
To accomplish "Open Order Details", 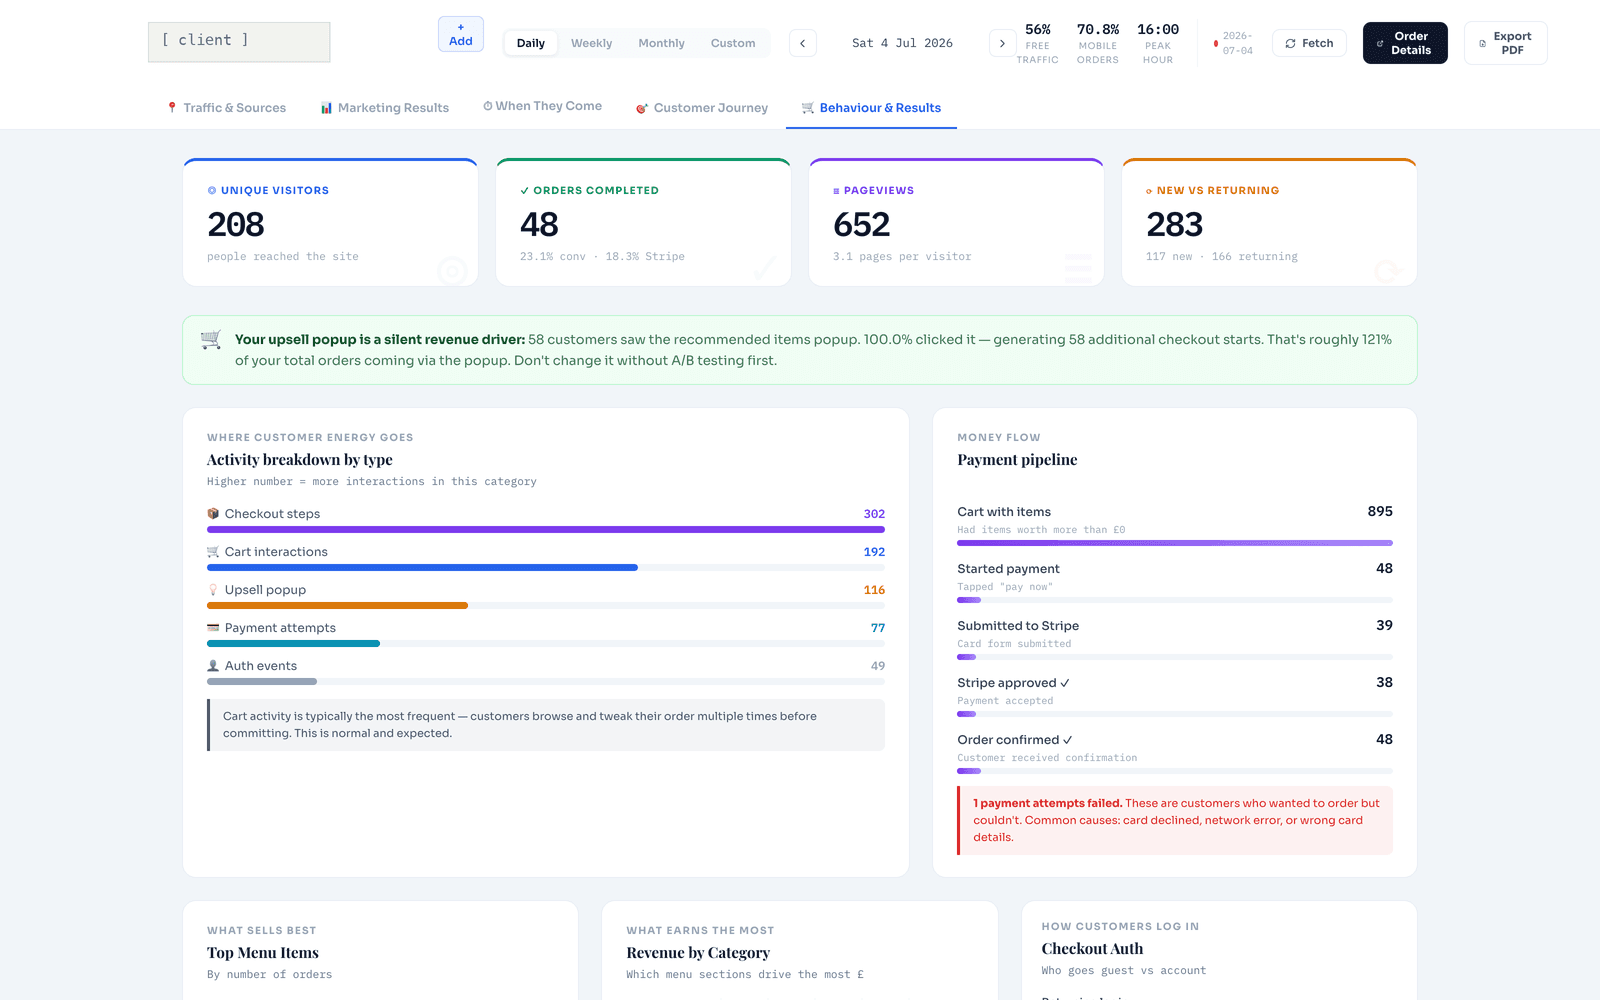I will point(1405,43).
